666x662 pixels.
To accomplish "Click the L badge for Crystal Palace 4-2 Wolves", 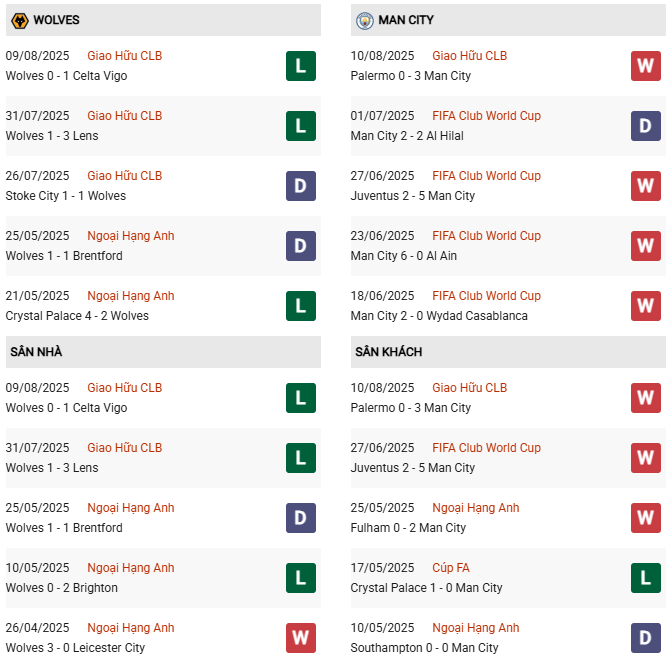I will [300, 306].
